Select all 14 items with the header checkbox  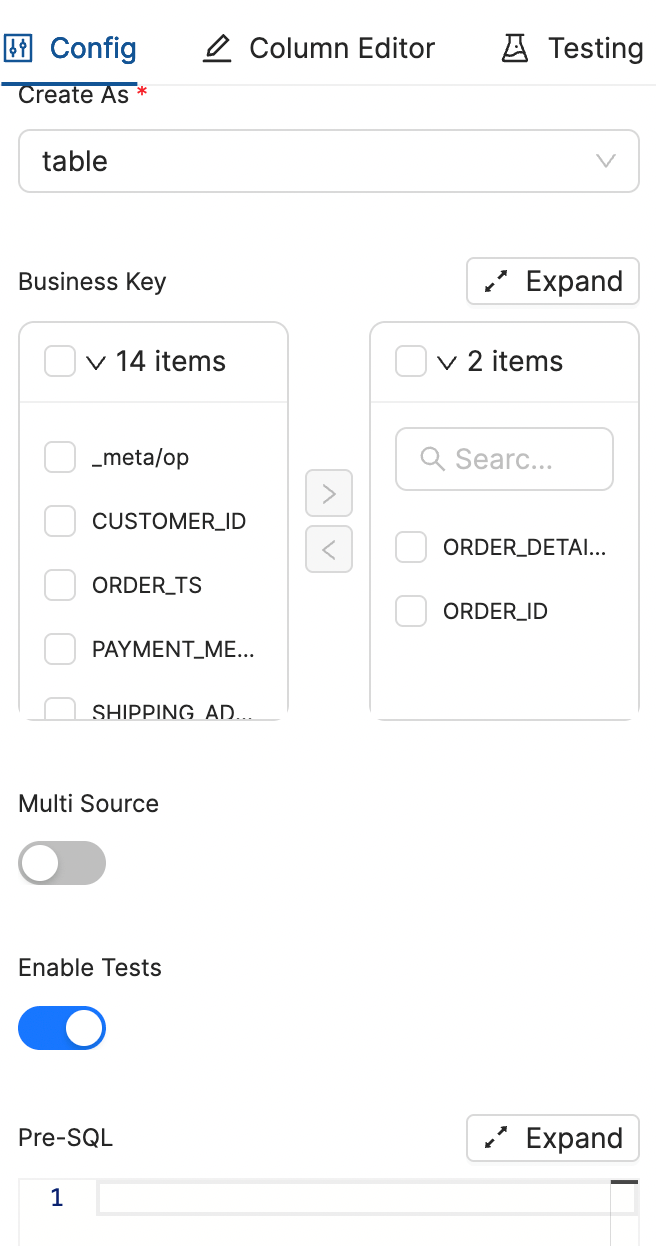(59, 361)
